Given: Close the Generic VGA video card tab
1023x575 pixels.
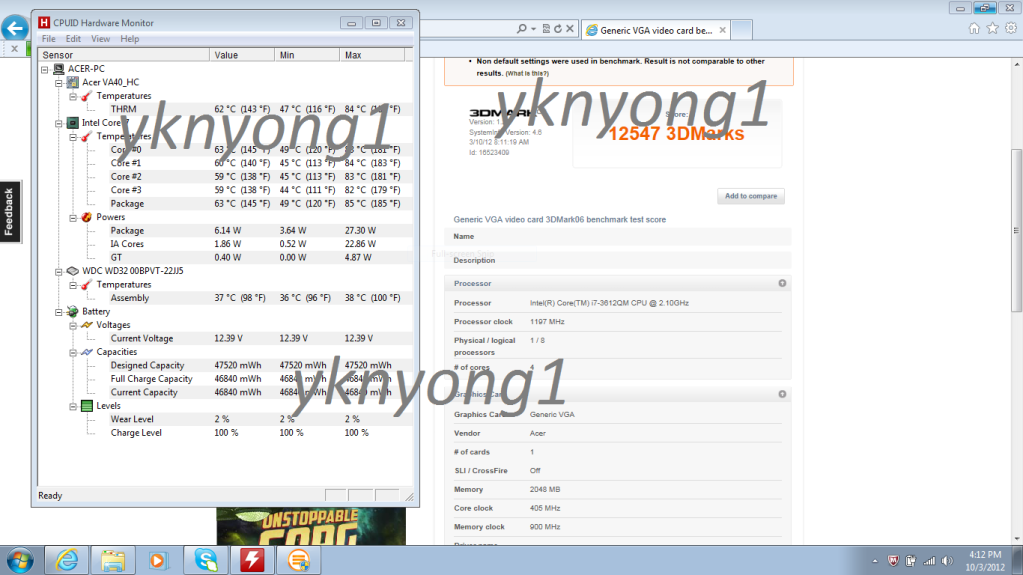Looking at the screenshot, I should (x=722, y=30).
